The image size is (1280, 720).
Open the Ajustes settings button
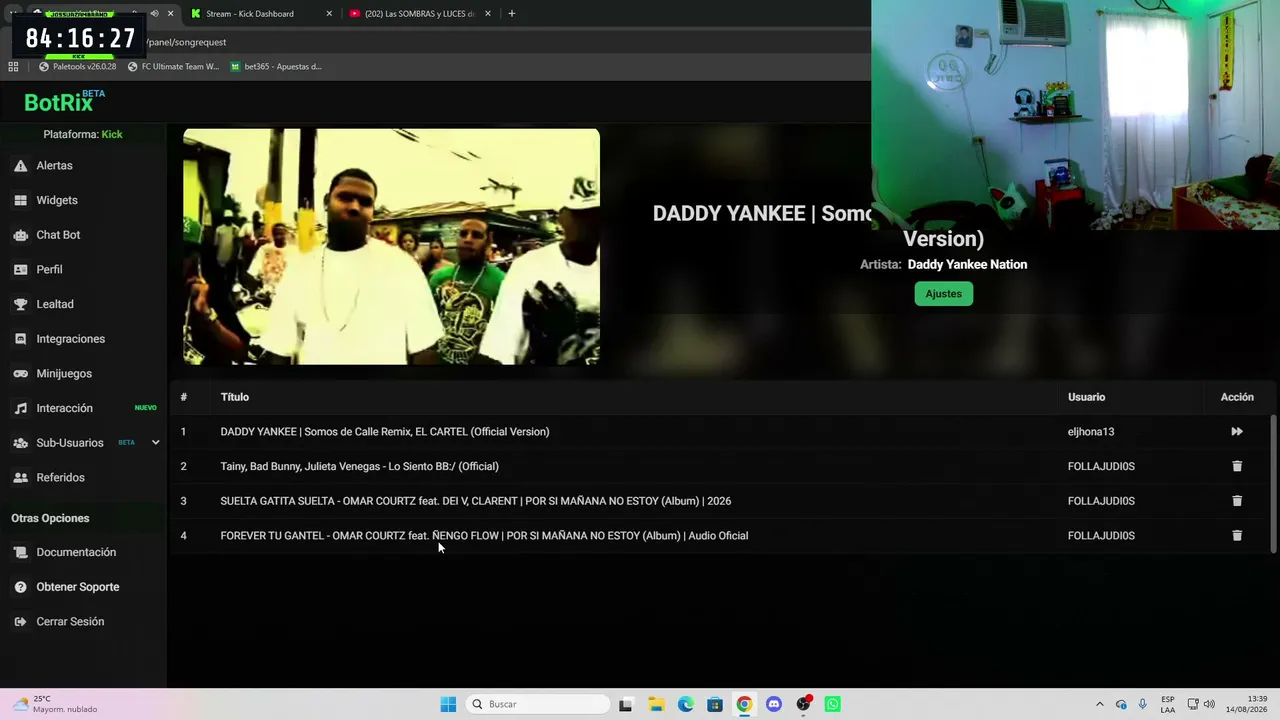(943, 294)
